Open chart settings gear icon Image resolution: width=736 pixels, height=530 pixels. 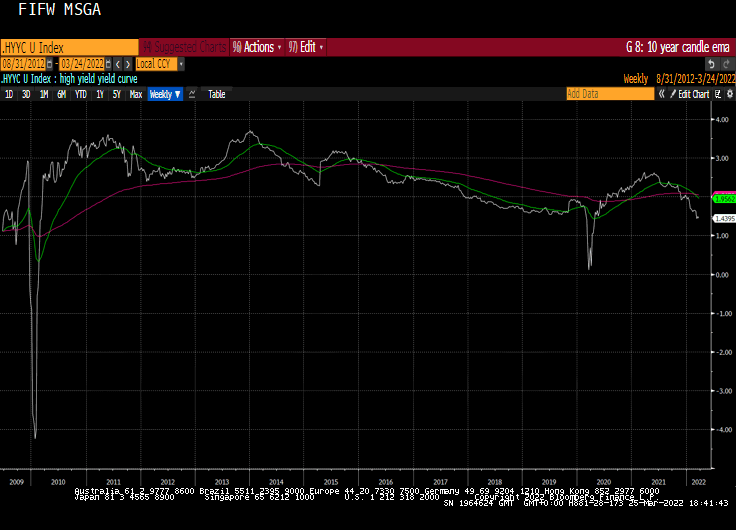[729, 94]
